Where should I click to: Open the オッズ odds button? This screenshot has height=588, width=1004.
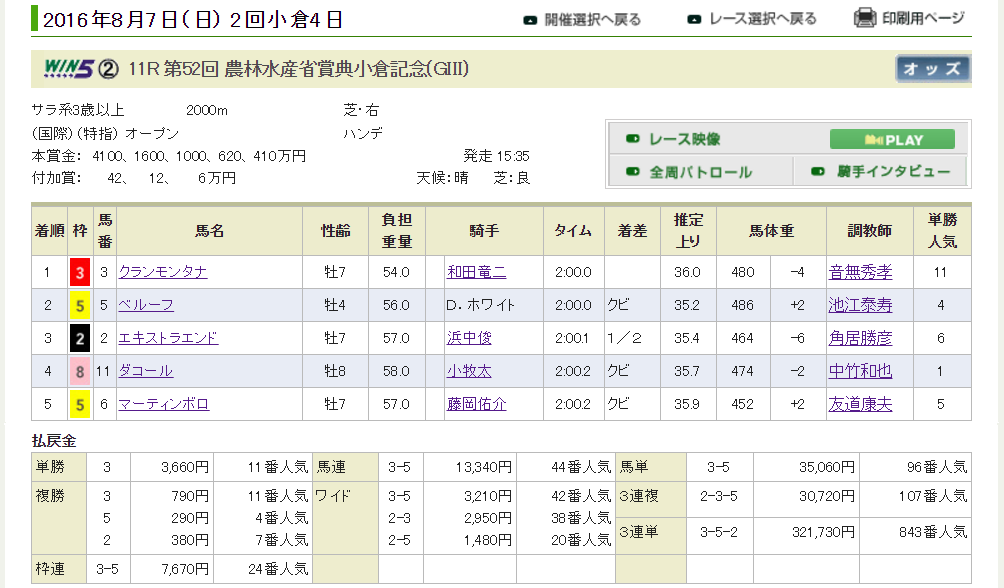(932, 69)
